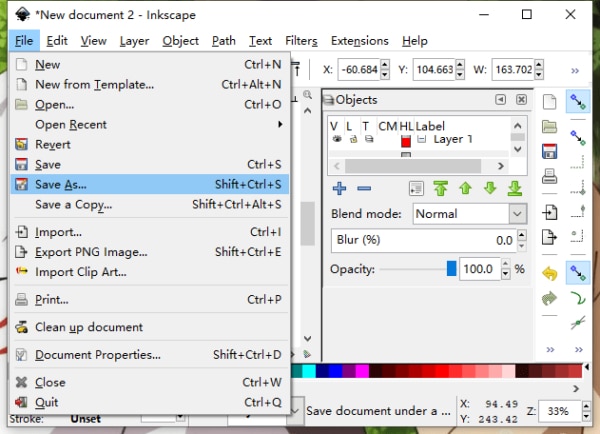Click the Print icon in commands bar
This screenshot has width=600, height=434.
549,176
